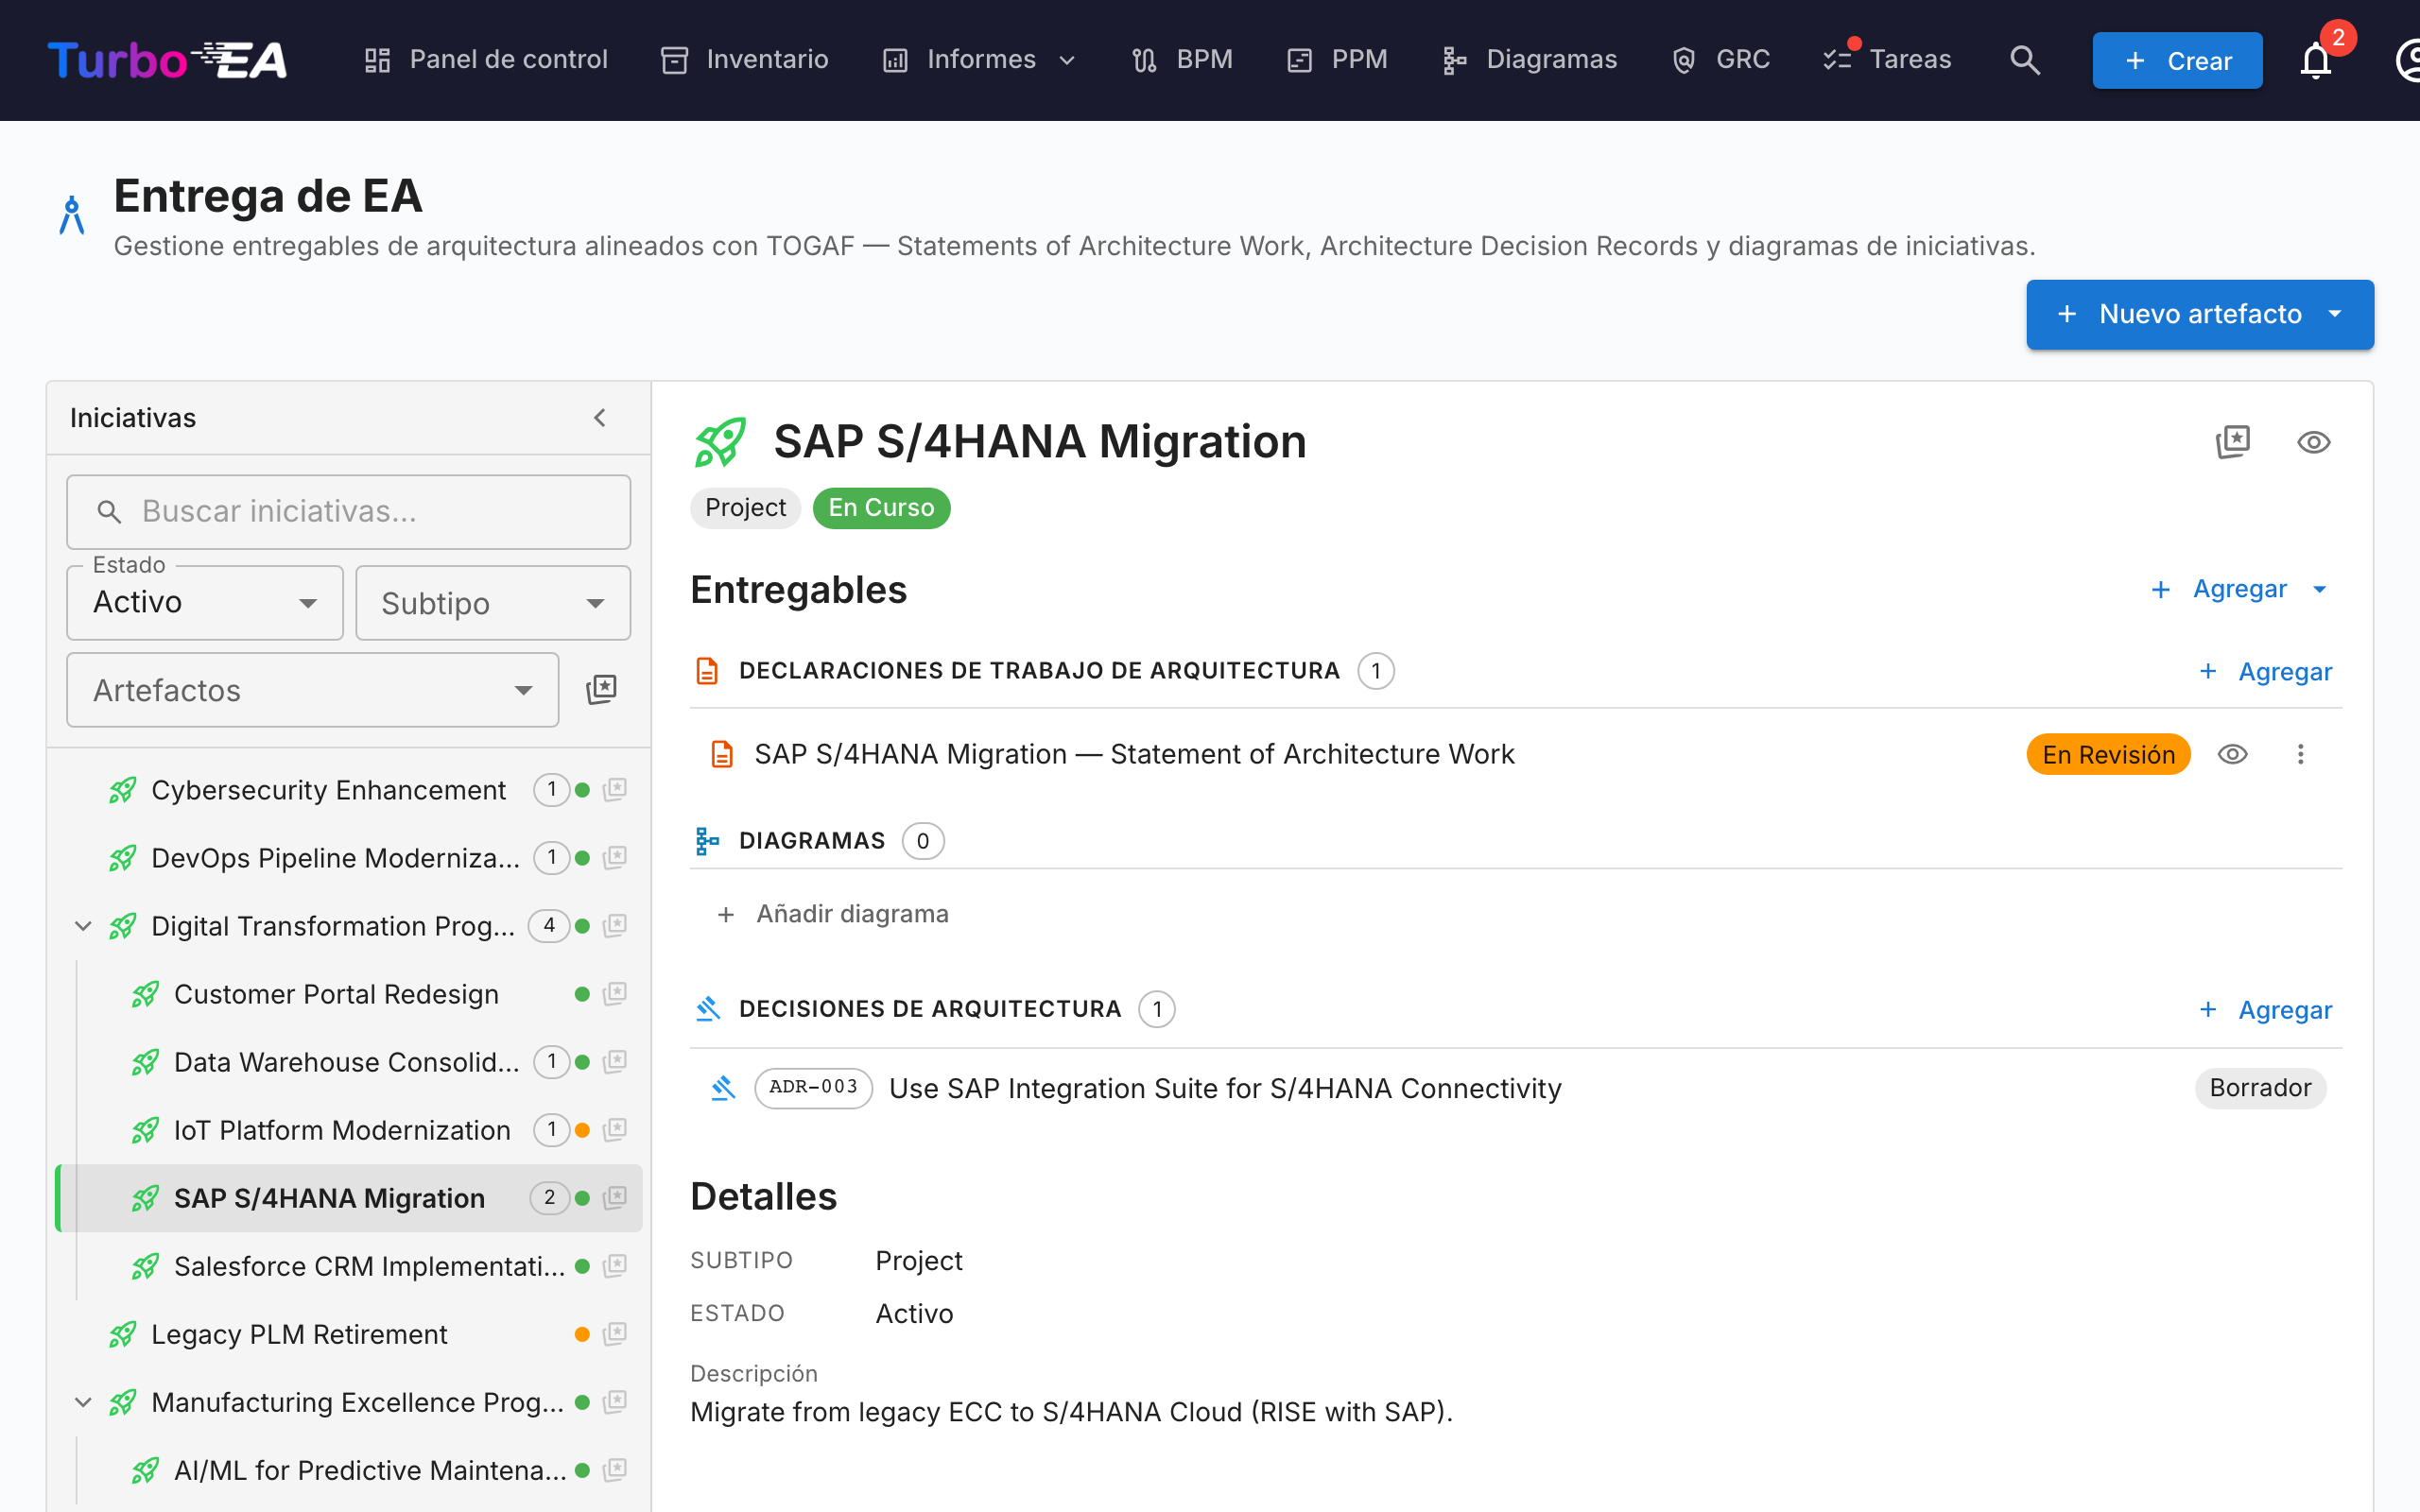The height and width of the screenshot is (1512, 2420).
Task: Open the Inventario page
Action: [745, 60]
